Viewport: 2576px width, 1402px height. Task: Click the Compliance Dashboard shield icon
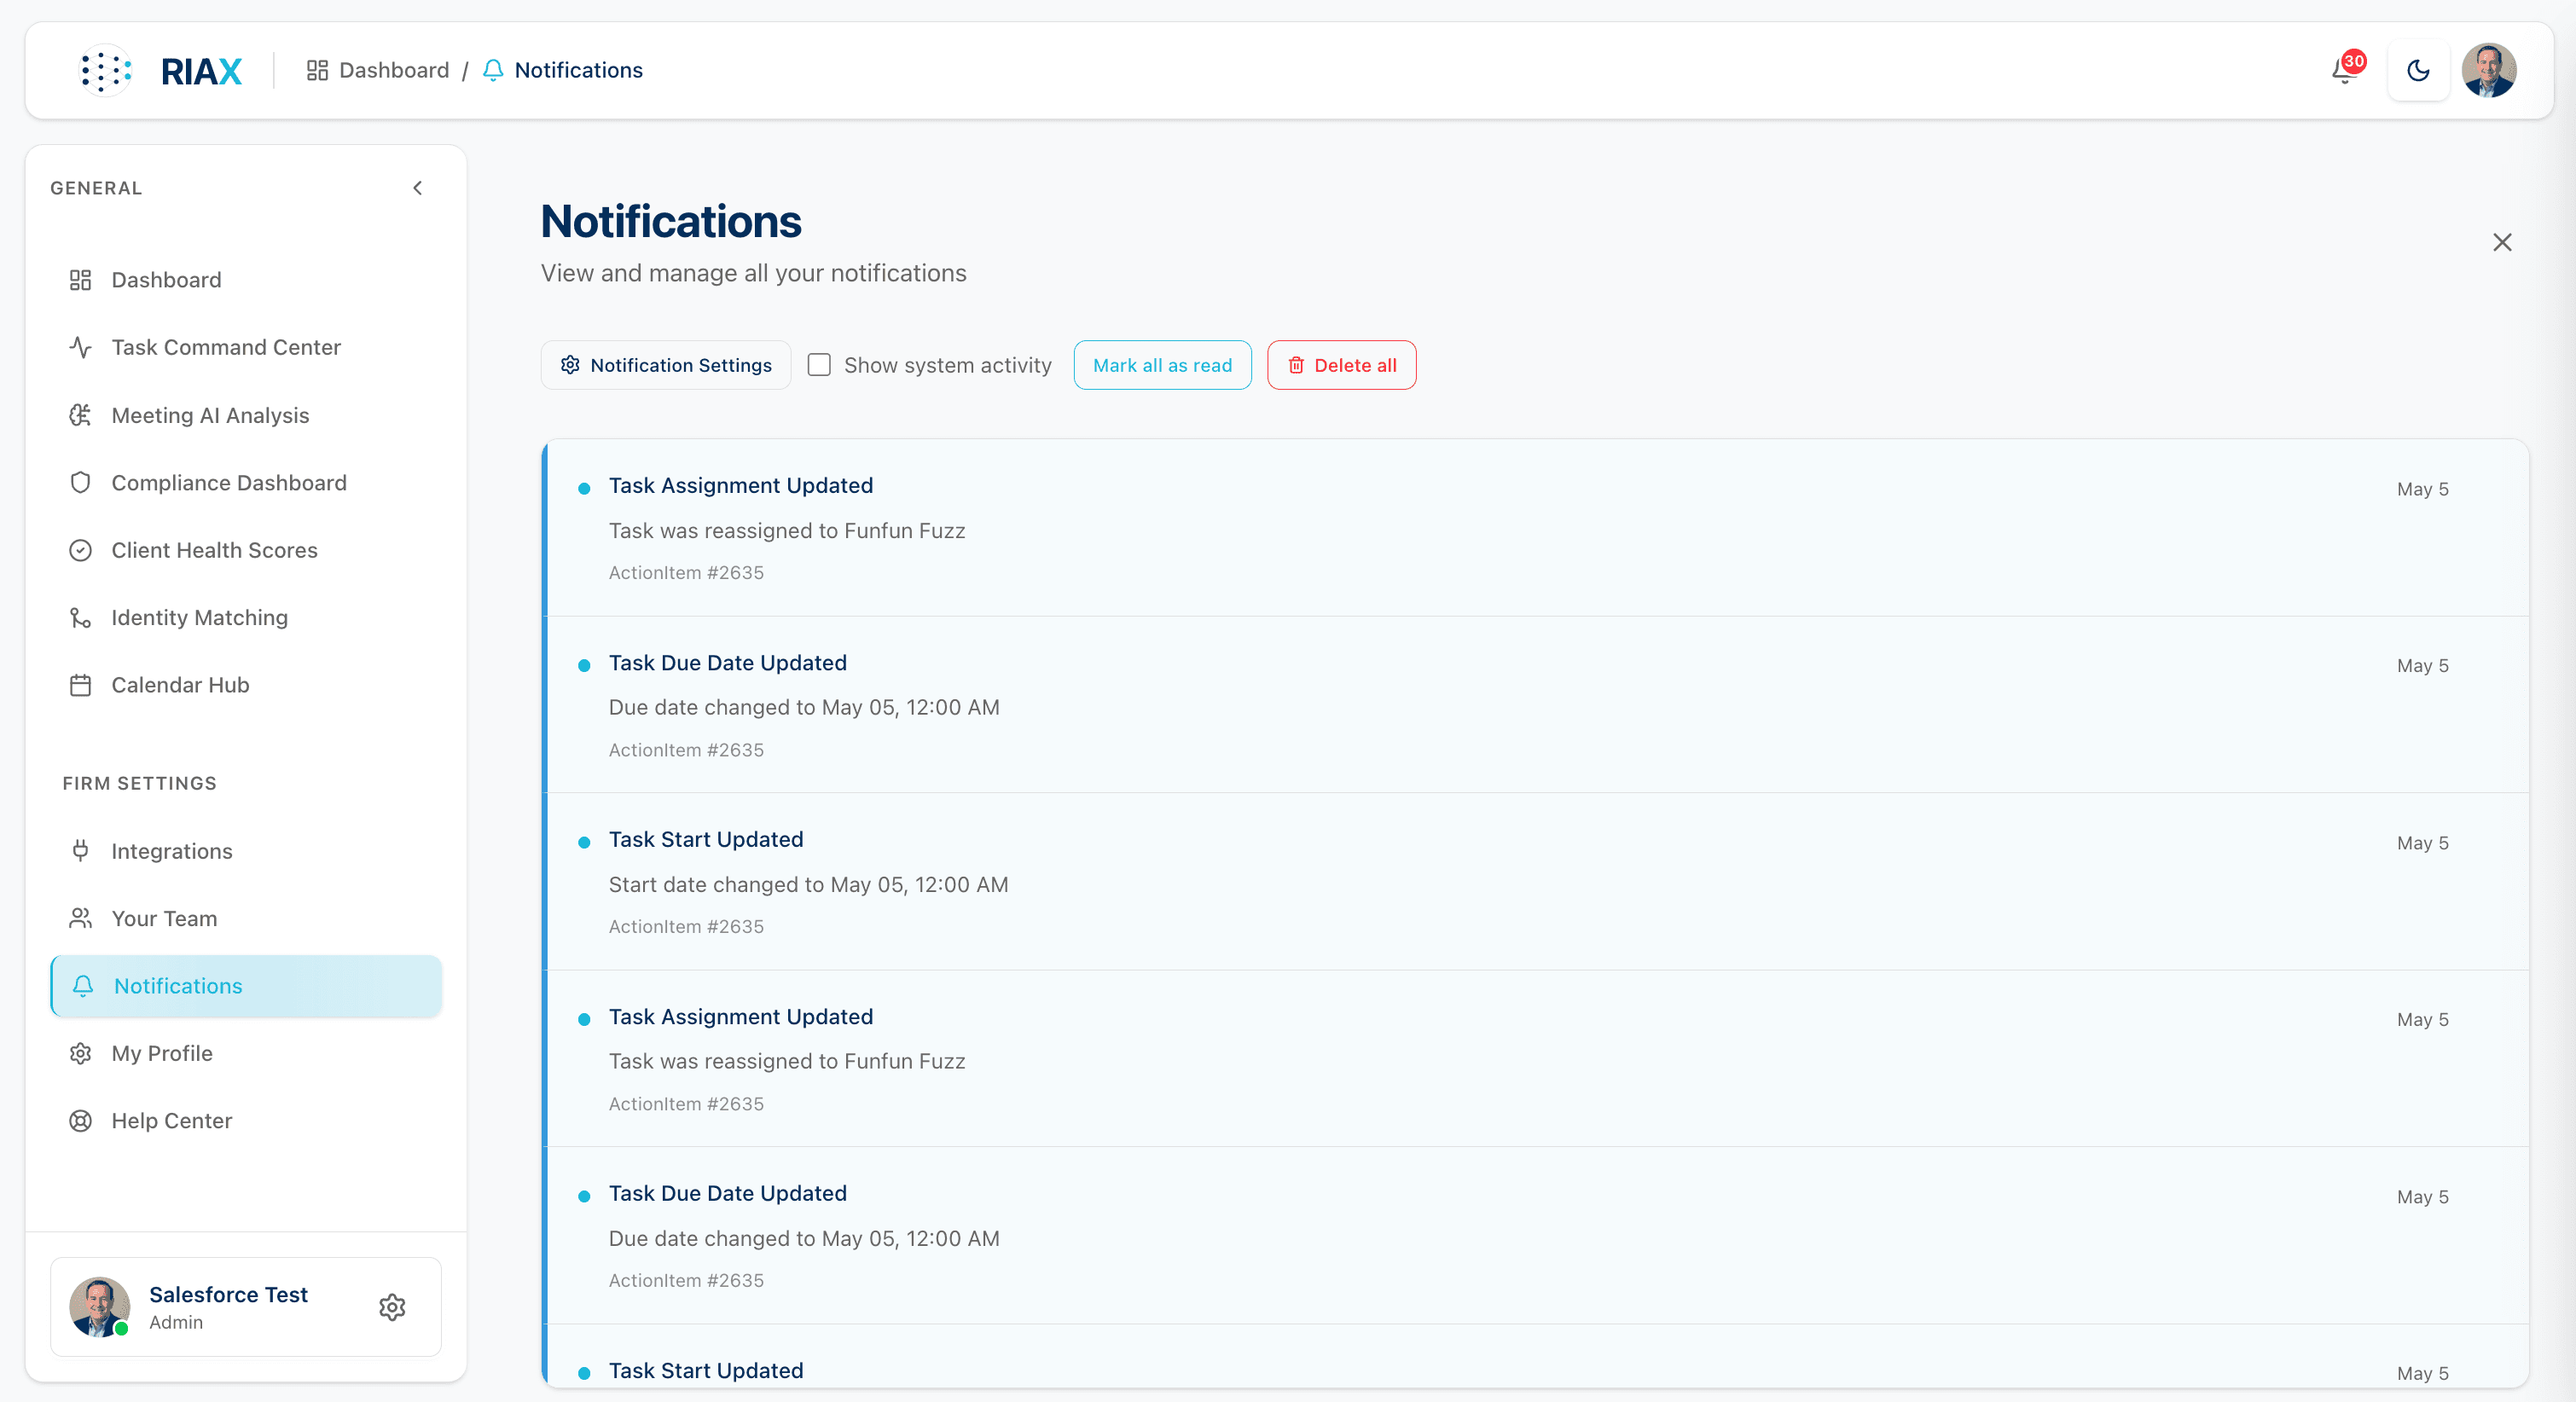coord(81,483)
